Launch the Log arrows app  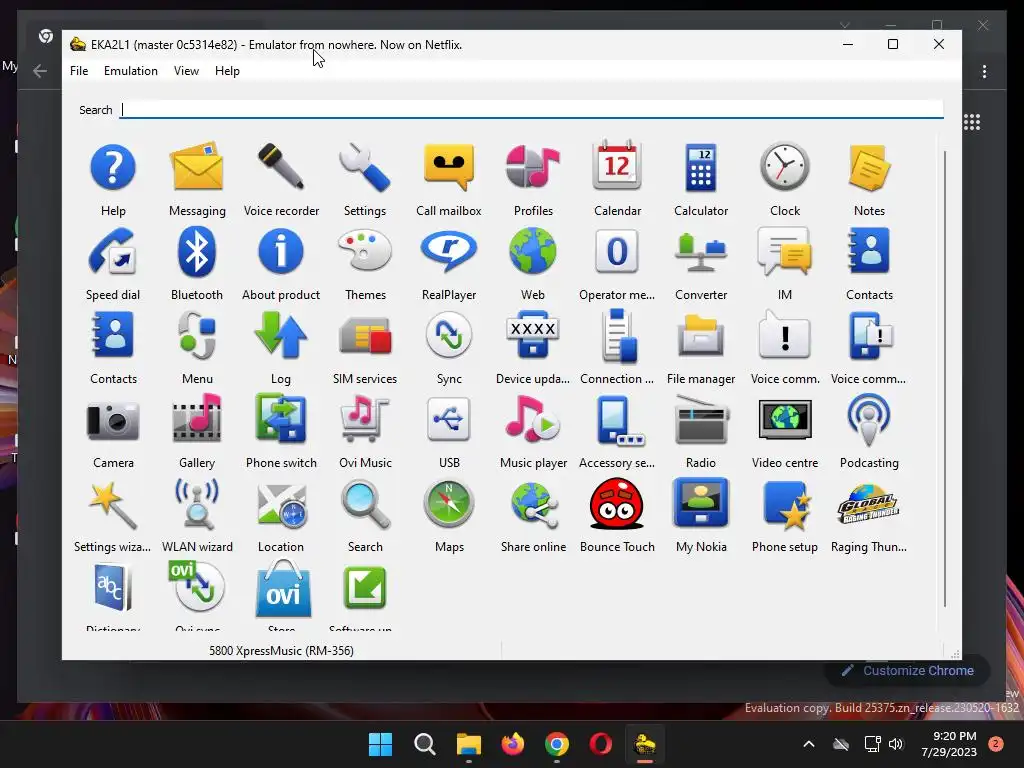[x=281, y=335]
